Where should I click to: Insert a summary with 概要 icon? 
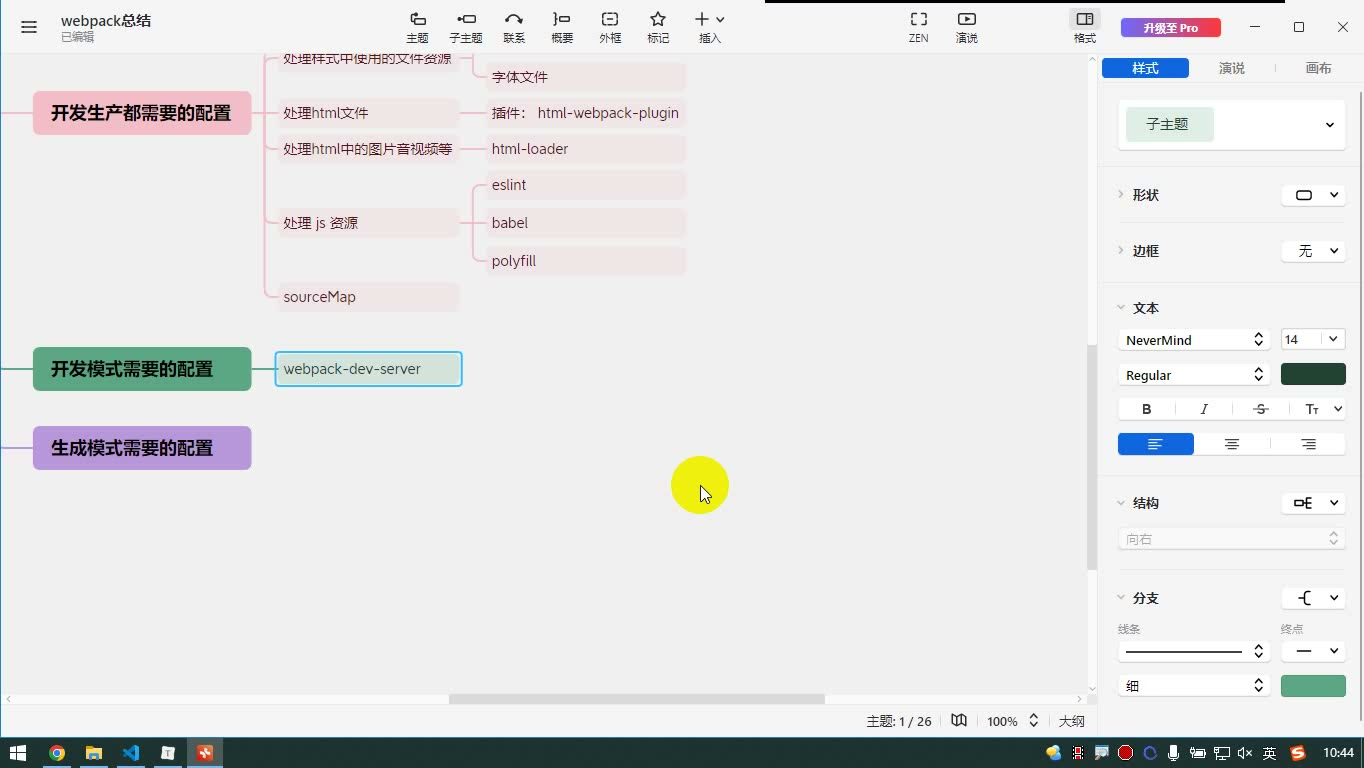click(x=562, y=27)
